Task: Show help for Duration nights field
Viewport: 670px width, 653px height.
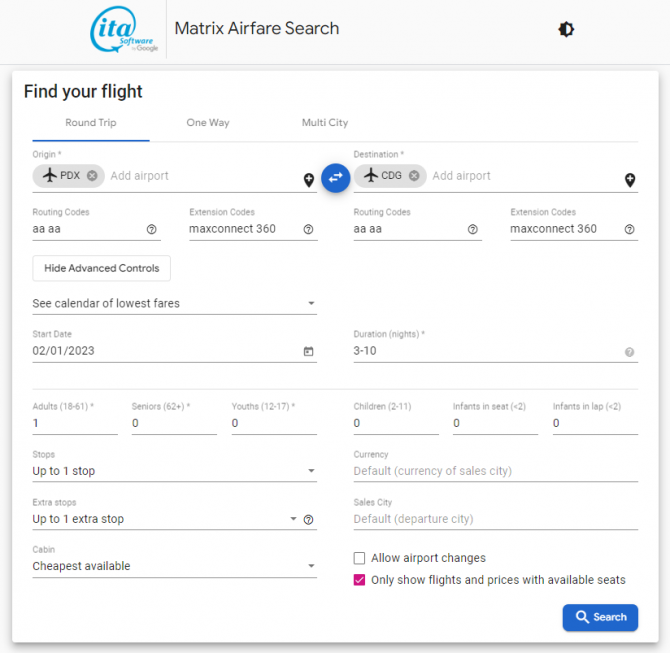Action: coord(630,352)
